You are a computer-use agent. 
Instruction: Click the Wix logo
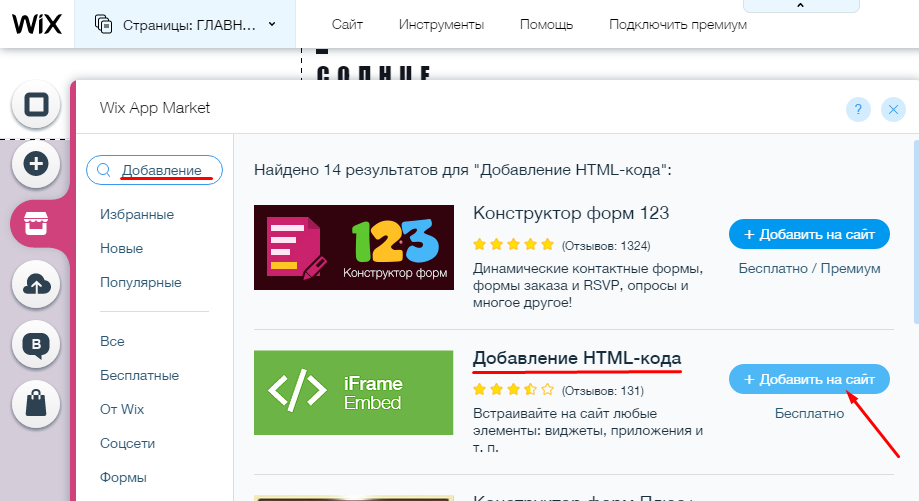[x=37, y=24]
